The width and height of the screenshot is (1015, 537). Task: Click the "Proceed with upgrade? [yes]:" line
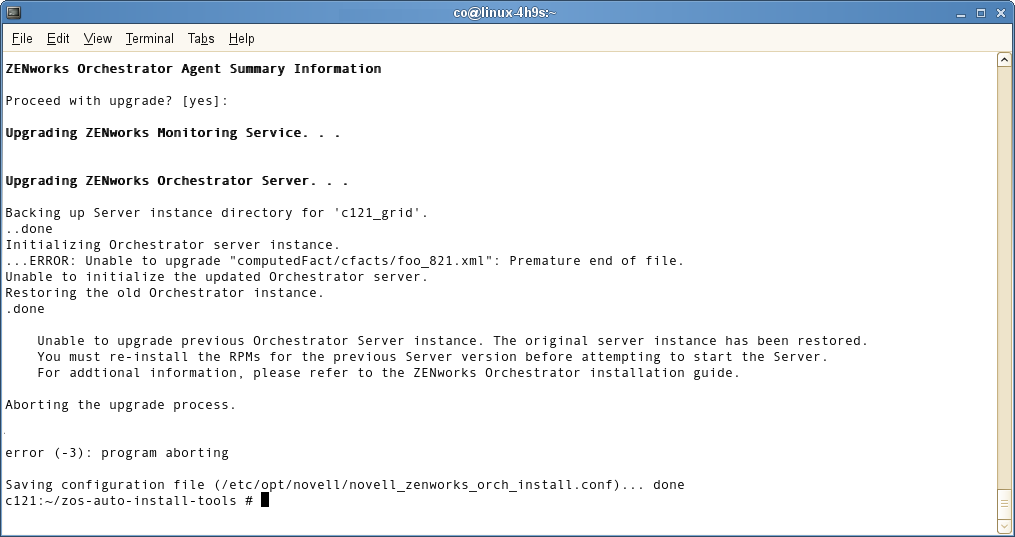click(x=117, y=100)
